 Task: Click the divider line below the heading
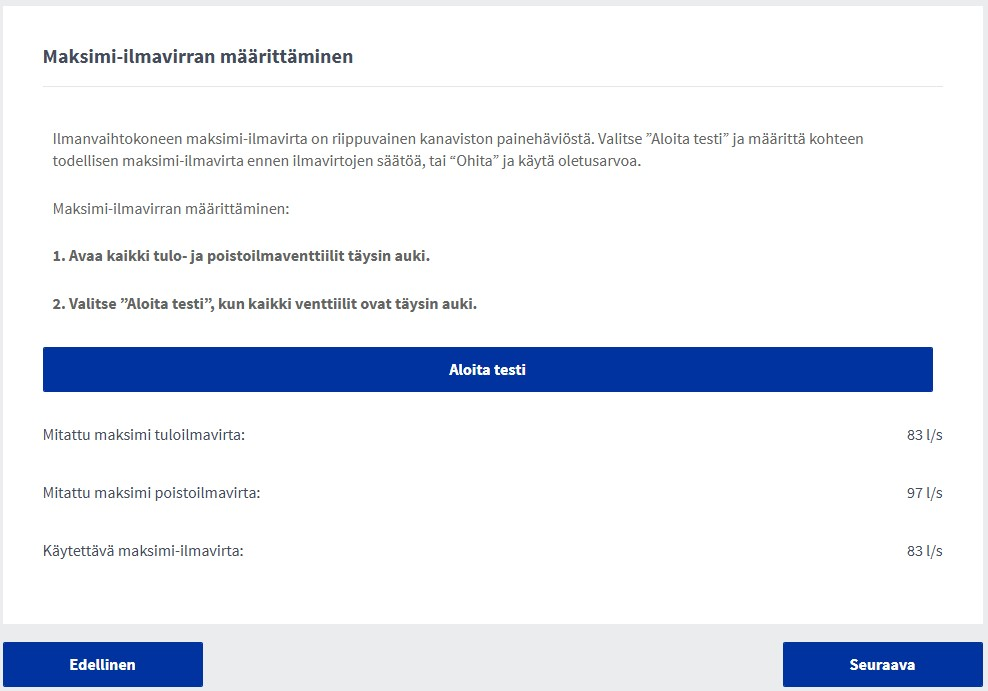coord(492,87)
